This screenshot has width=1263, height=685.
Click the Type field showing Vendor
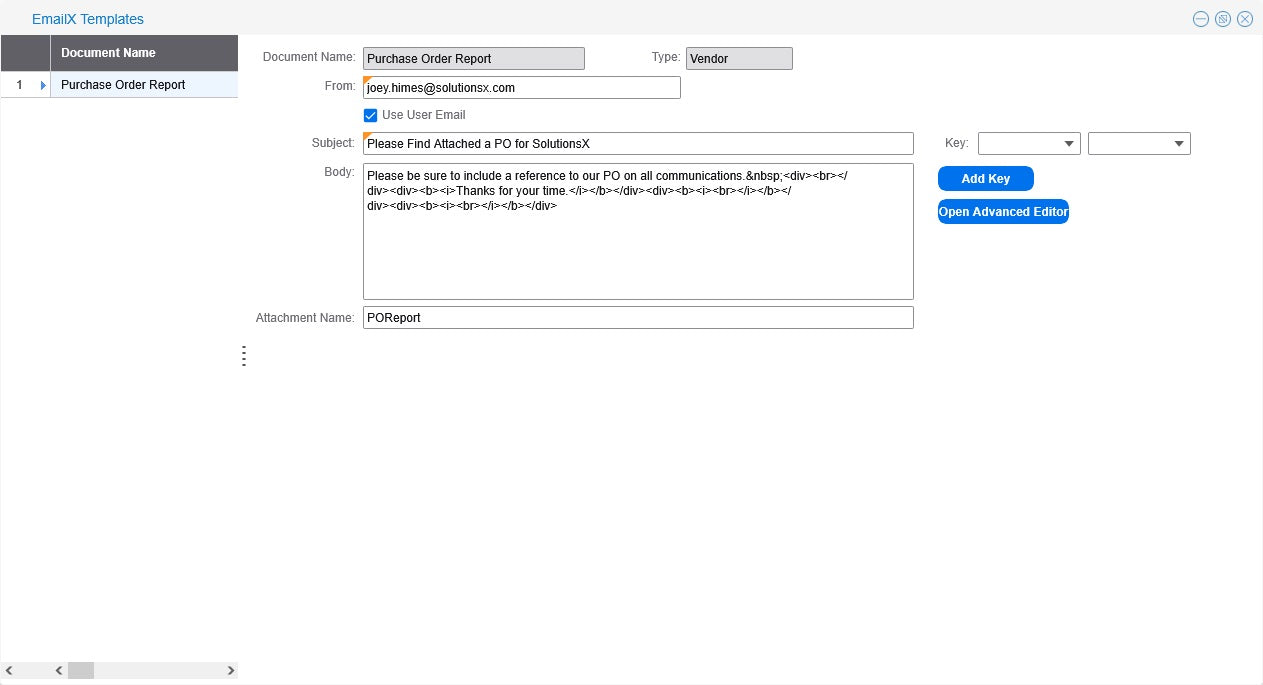tap(739, 59)
